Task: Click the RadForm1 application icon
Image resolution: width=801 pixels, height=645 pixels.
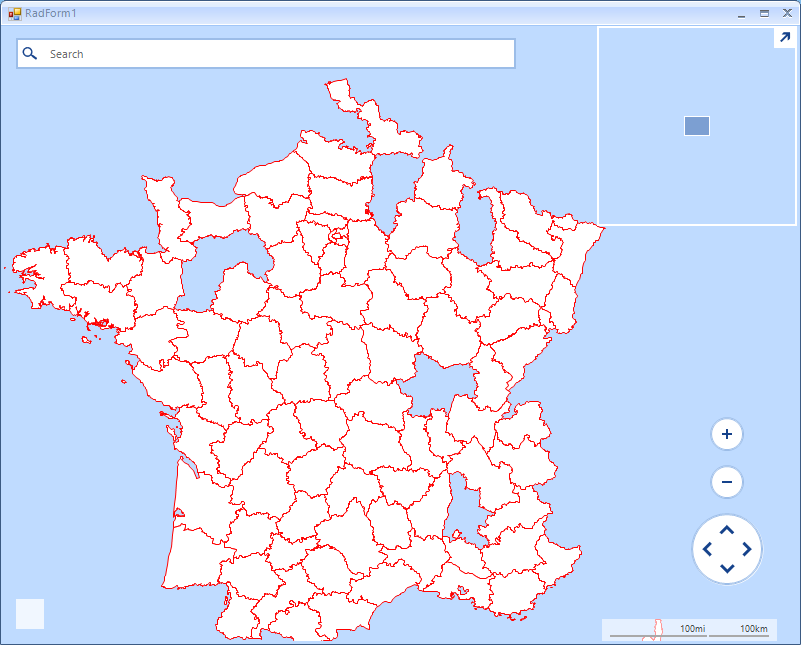Action: [15, 14]
